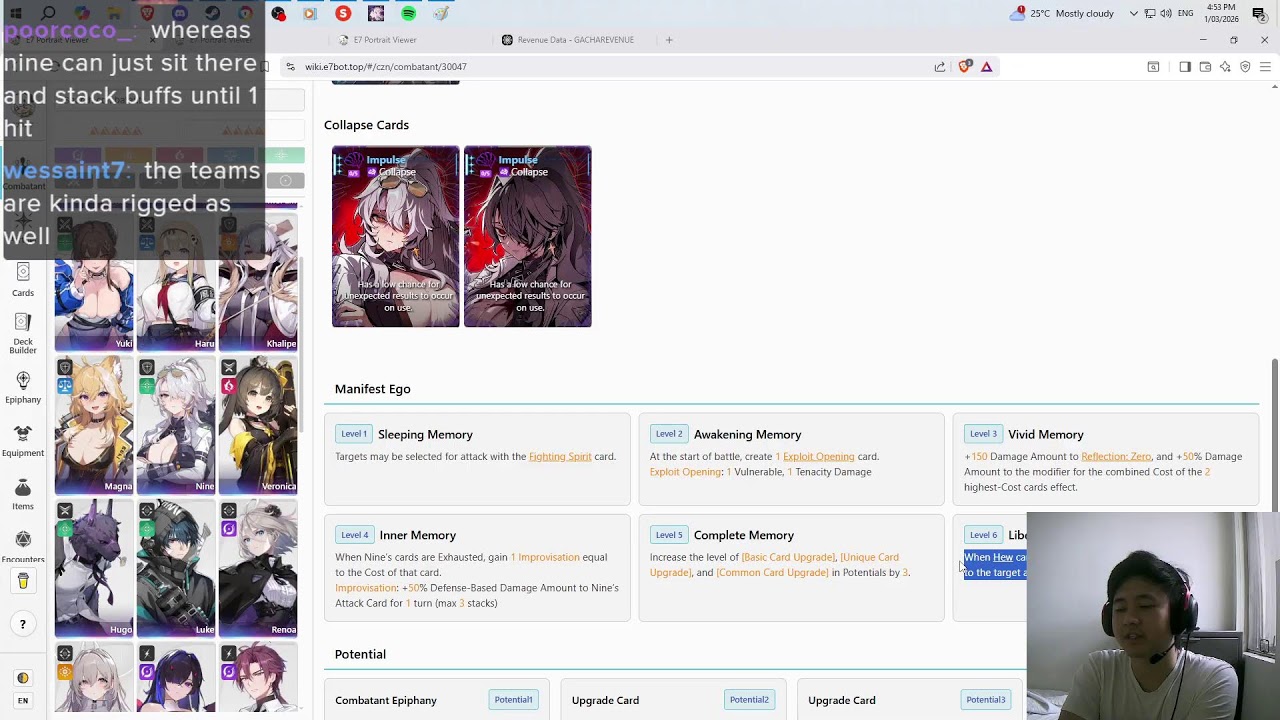This screenshot has height=720, width=1280.
Task: Toggle the browser sidebar panel
Action: click(x=1185, y=67)
